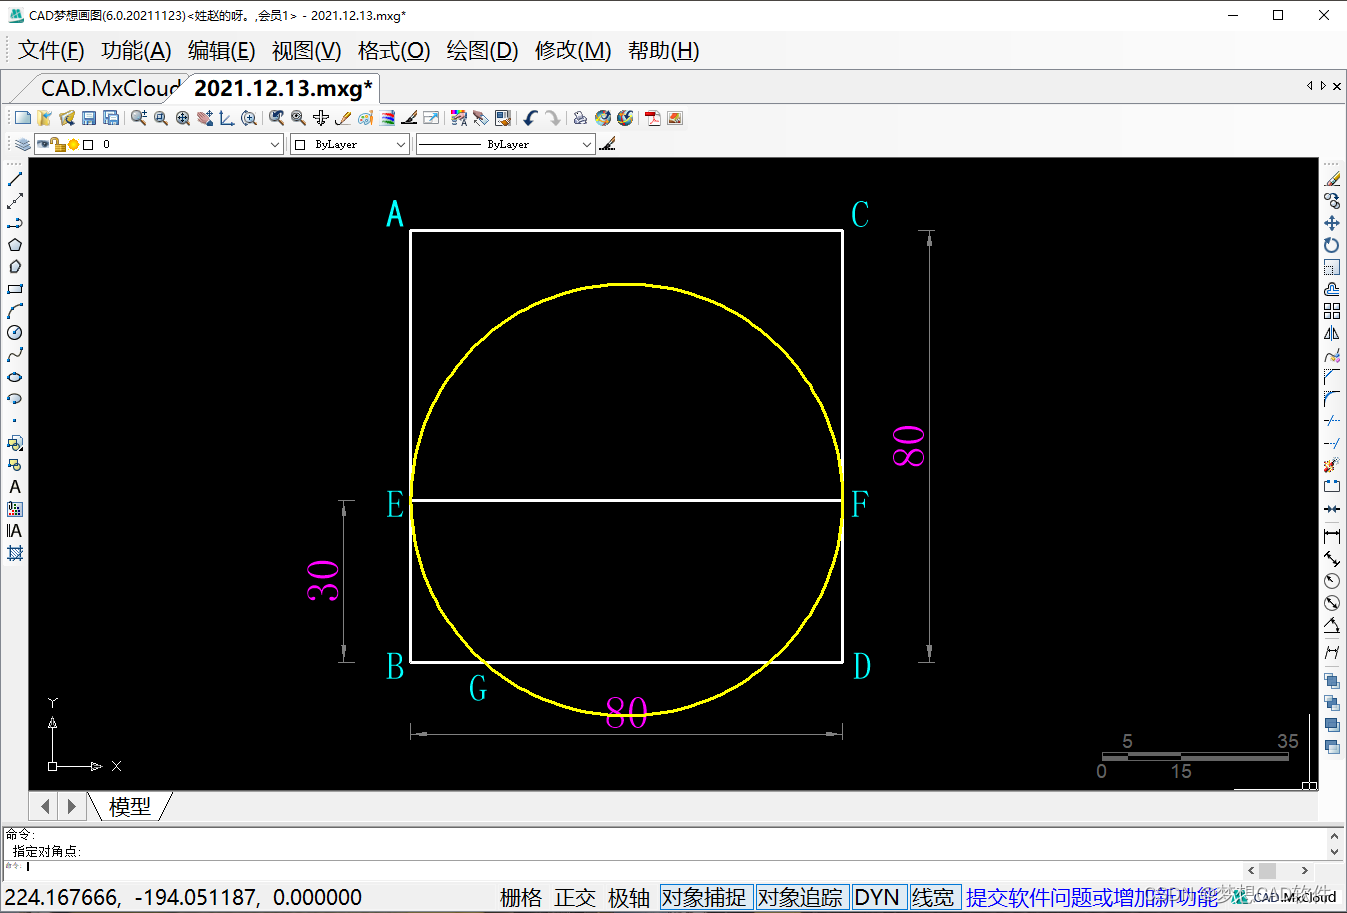Toggle 栅格 grid mode in status bar

[521, 897]
